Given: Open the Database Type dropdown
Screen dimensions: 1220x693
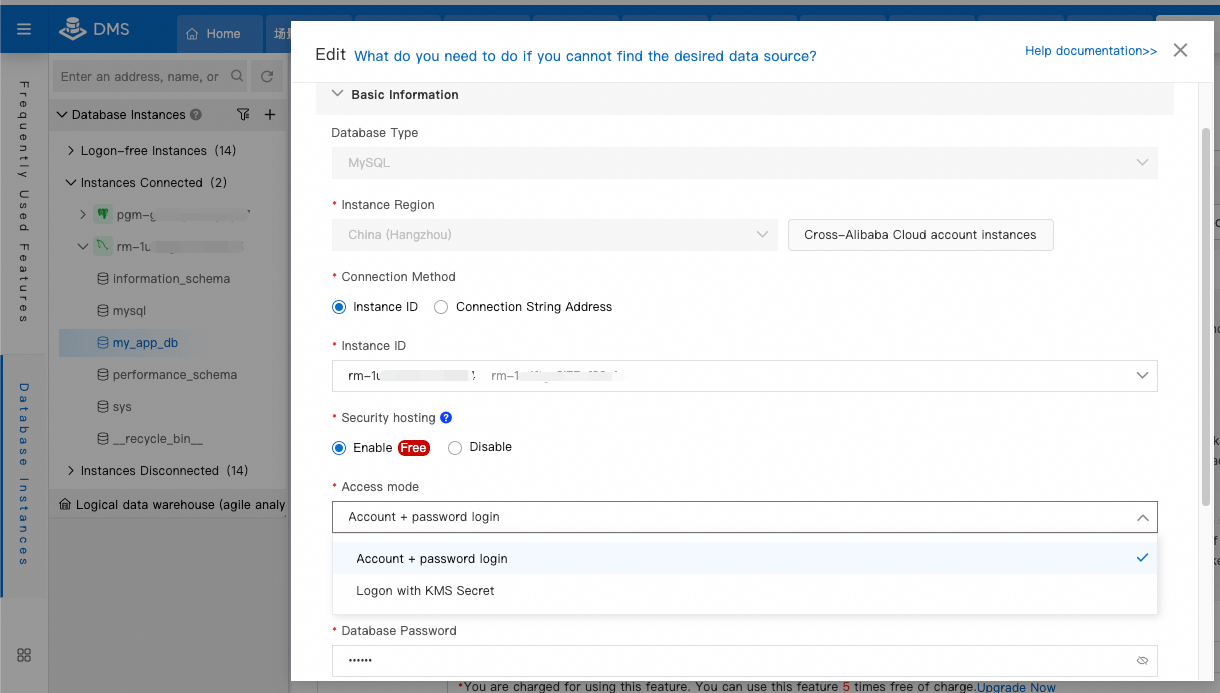Looking at the screenshot, I should (x=745, y=163).
